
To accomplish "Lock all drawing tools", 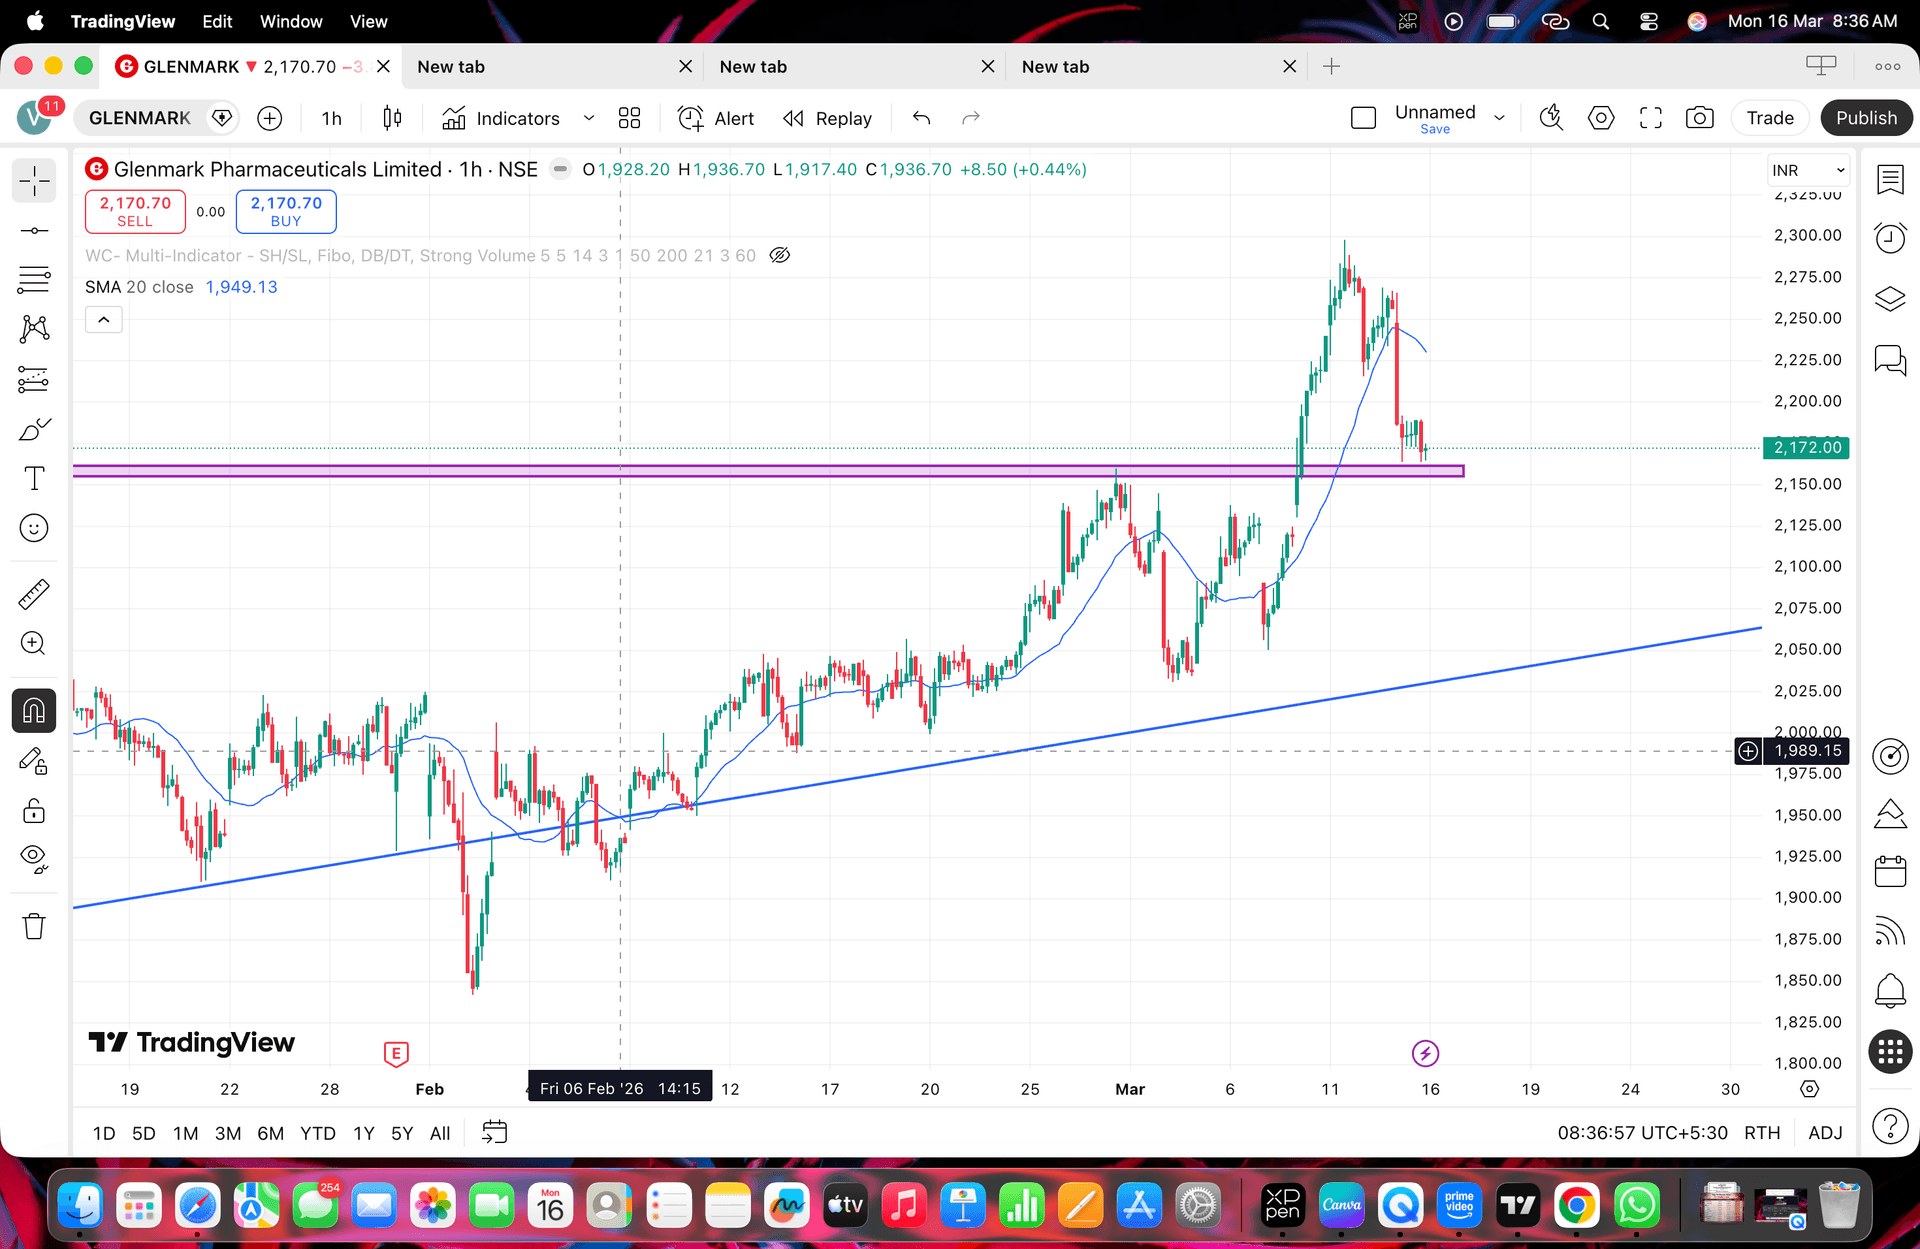I will (34, 810).
